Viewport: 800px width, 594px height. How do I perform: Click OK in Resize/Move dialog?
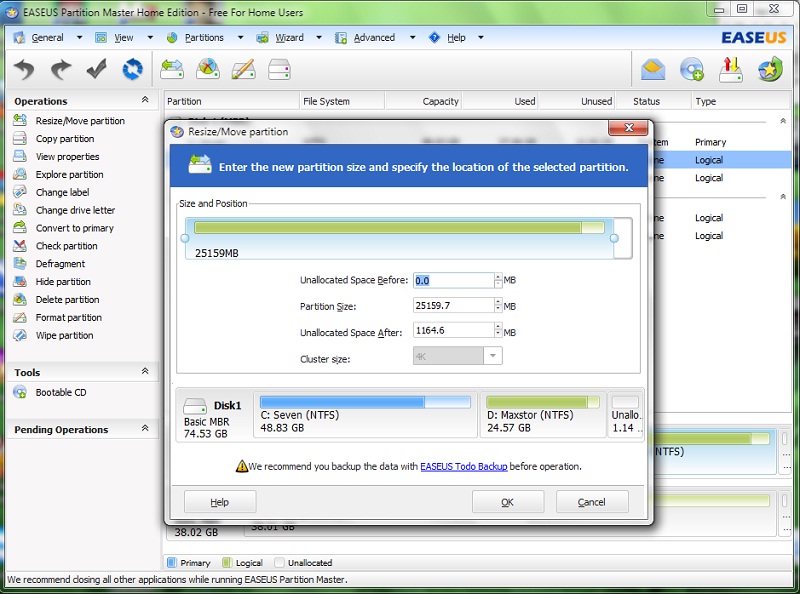pos(508,502)
